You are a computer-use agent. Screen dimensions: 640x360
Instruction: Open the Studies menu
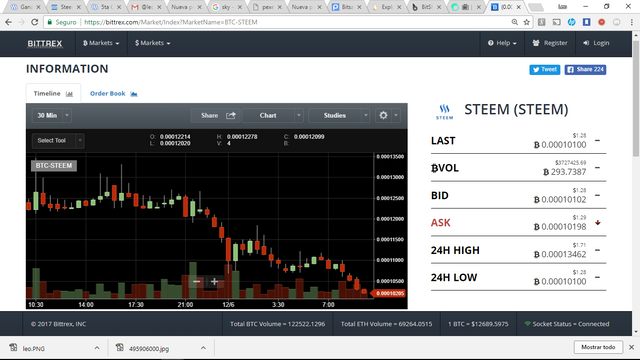pyautogui.click(x=335, y=116)
